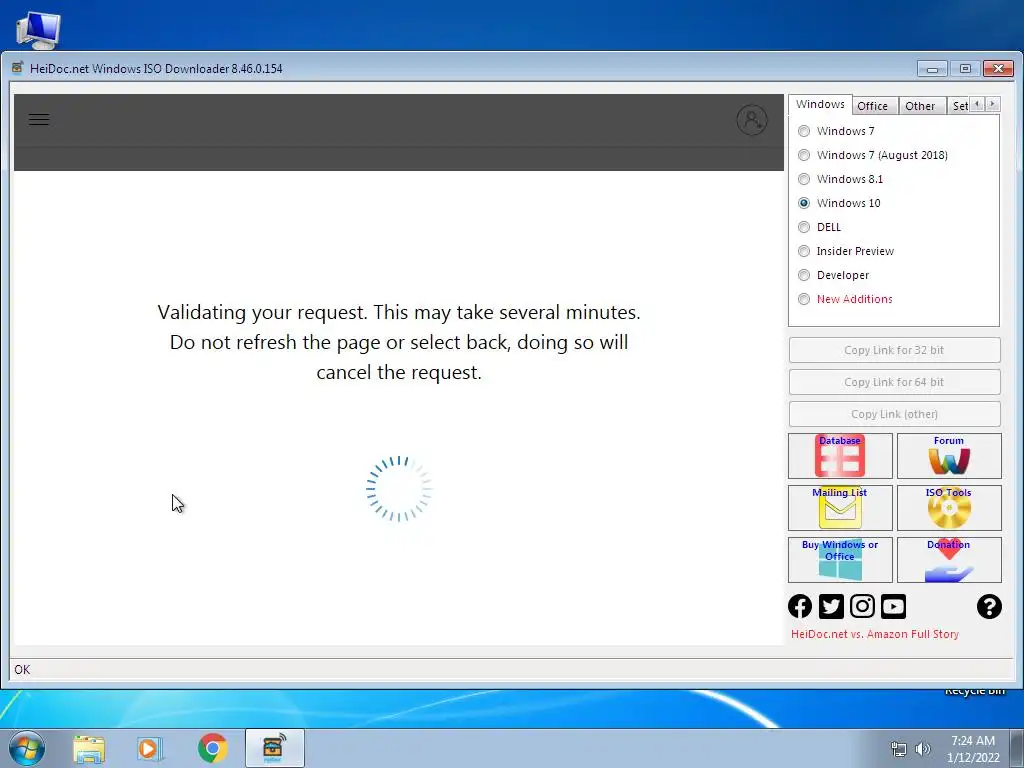
Task: Open help via question mark icon
Action: (989, 607)
